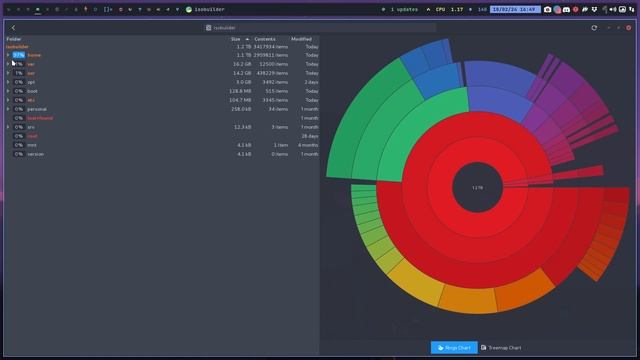This screenshot has width=640, height=360.
Task: Sort by the Size column header
Action: tap(236, 39)
